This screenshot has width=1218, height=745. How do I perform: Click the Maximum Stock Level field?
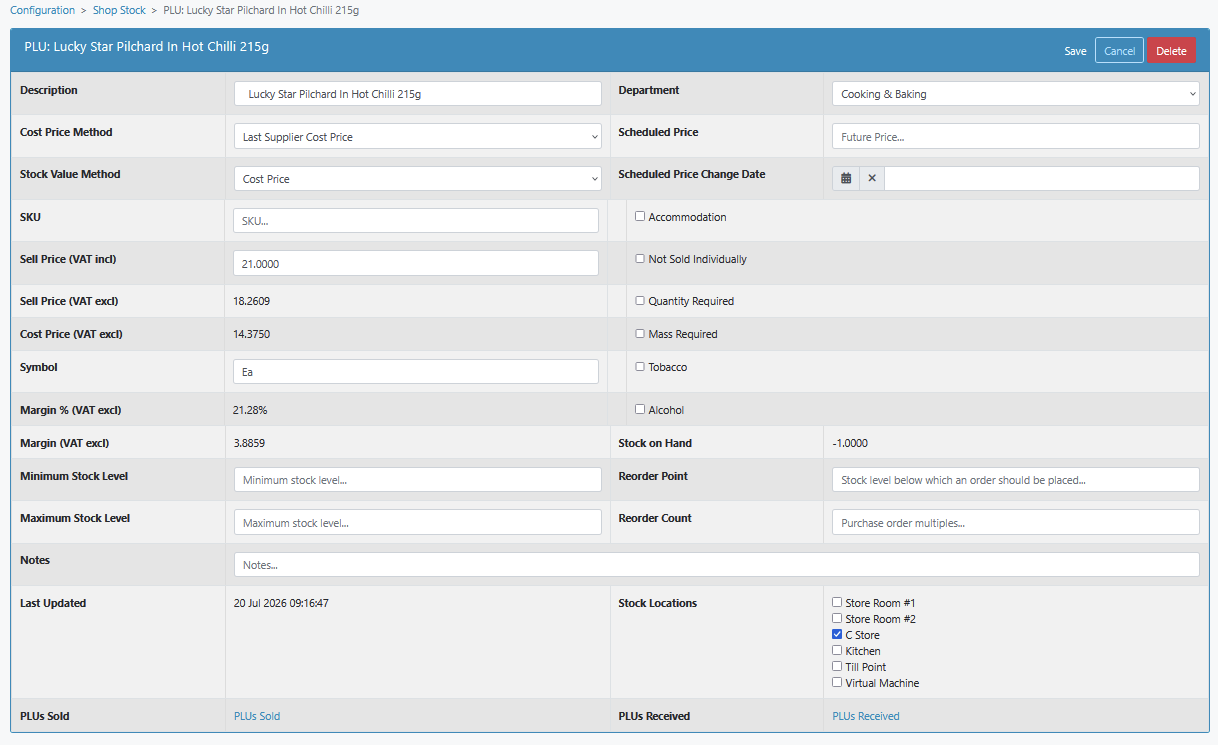point(418,522)
